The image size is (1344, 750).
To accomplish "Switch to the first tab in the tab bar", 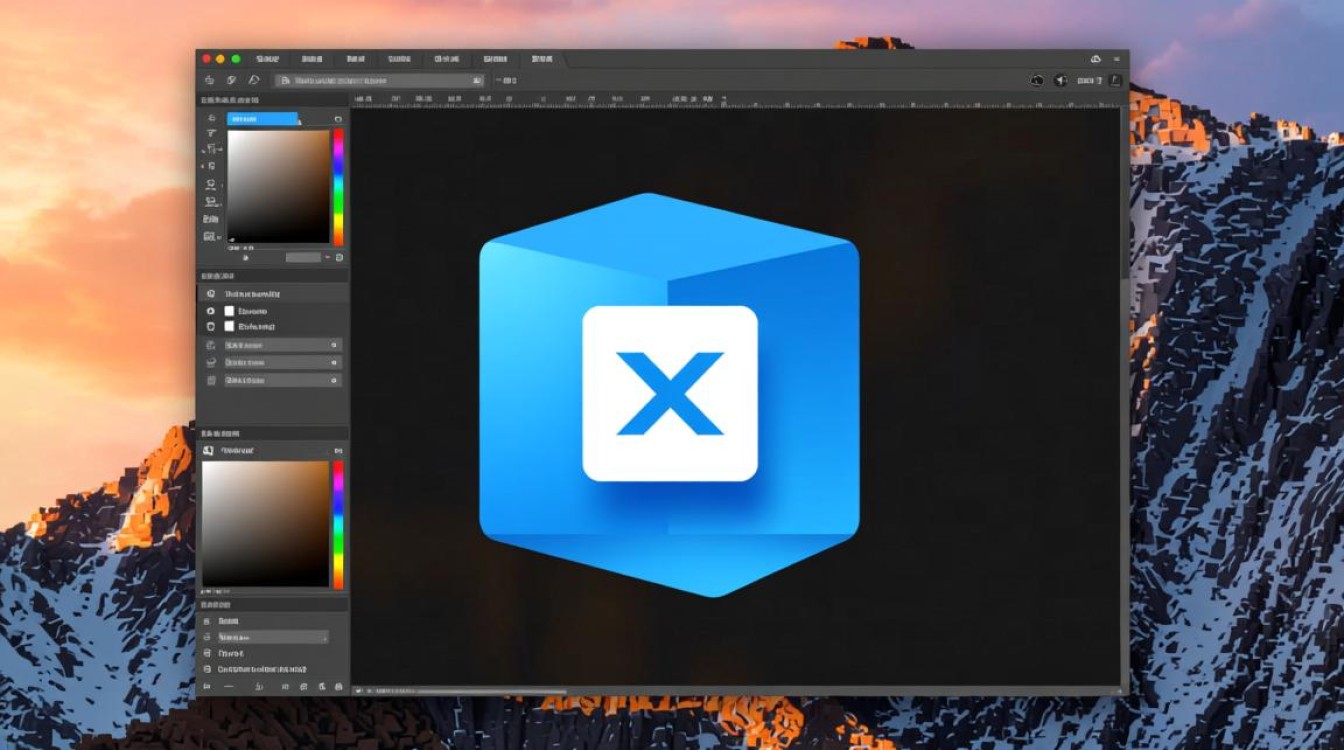I will tap(266, 59).
